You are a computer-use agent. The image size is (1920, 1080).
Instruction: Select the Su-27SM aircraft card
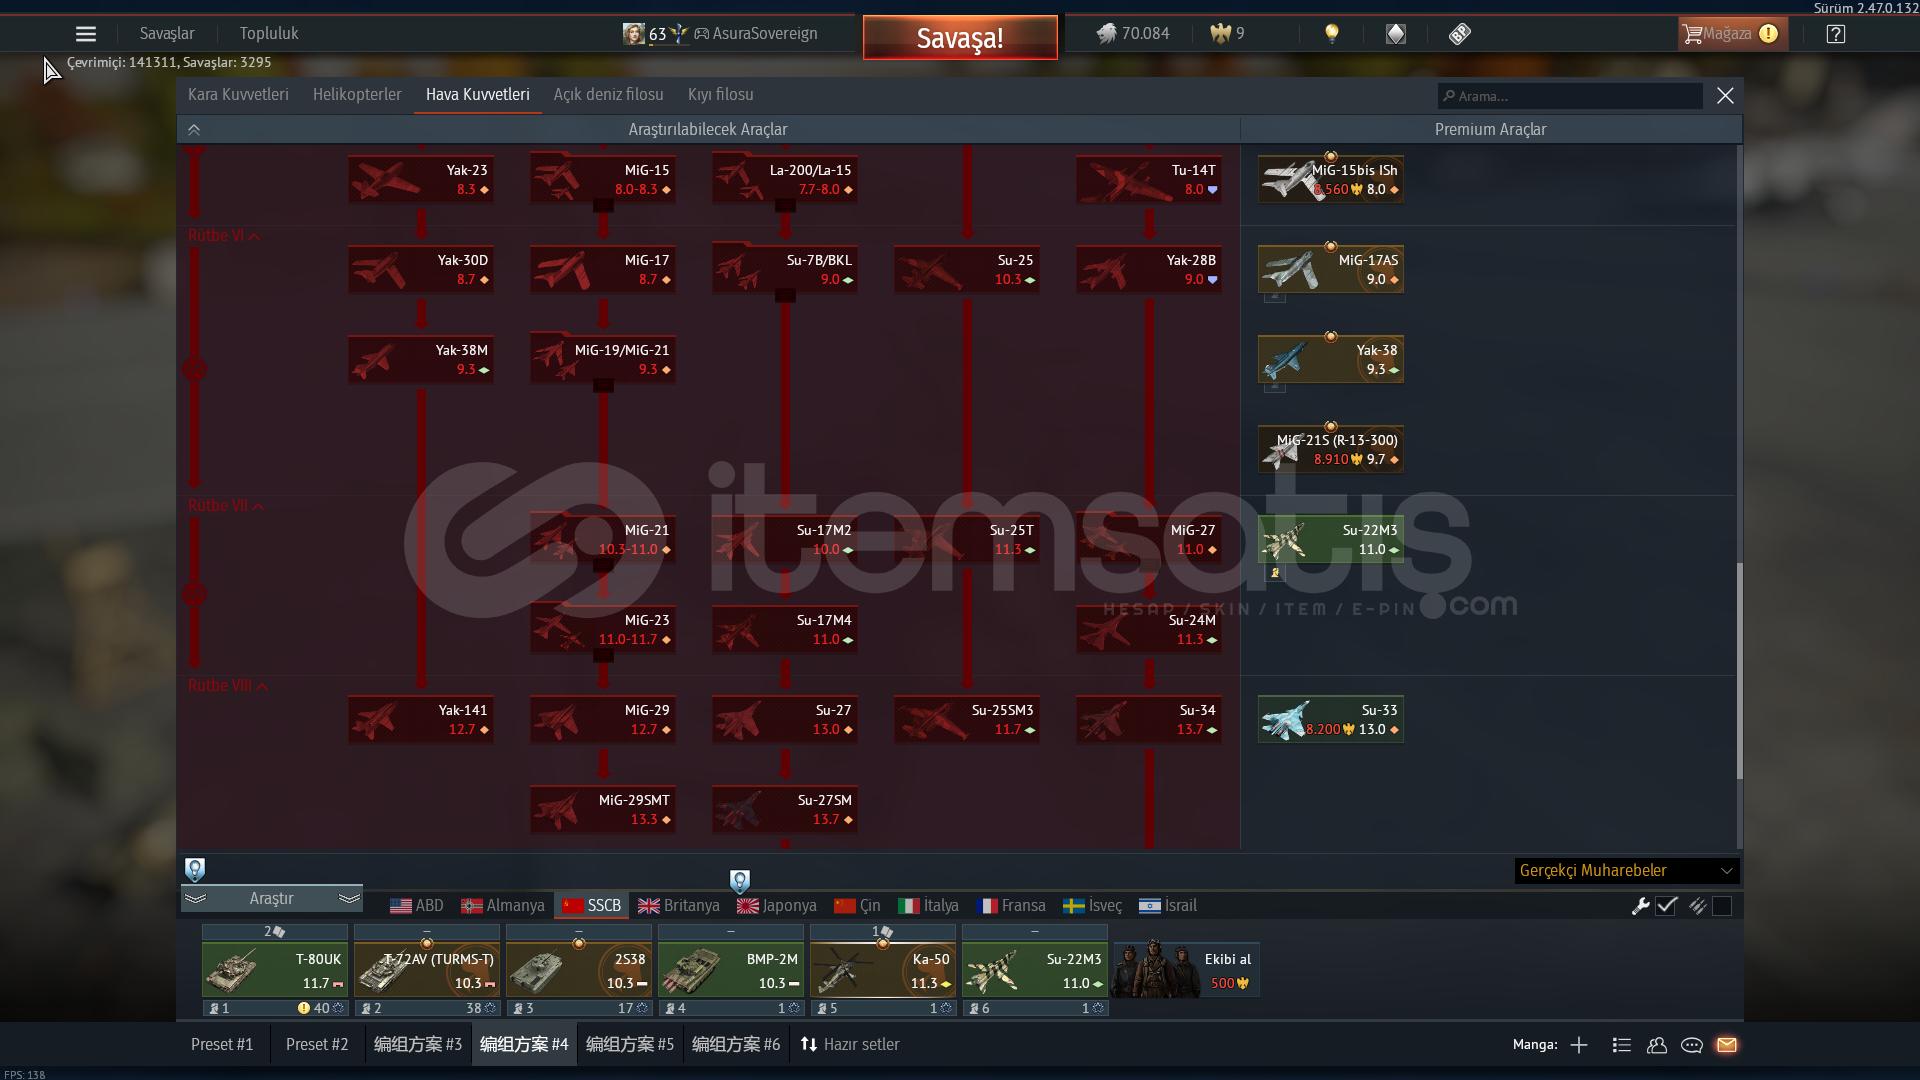click(785, 810)
